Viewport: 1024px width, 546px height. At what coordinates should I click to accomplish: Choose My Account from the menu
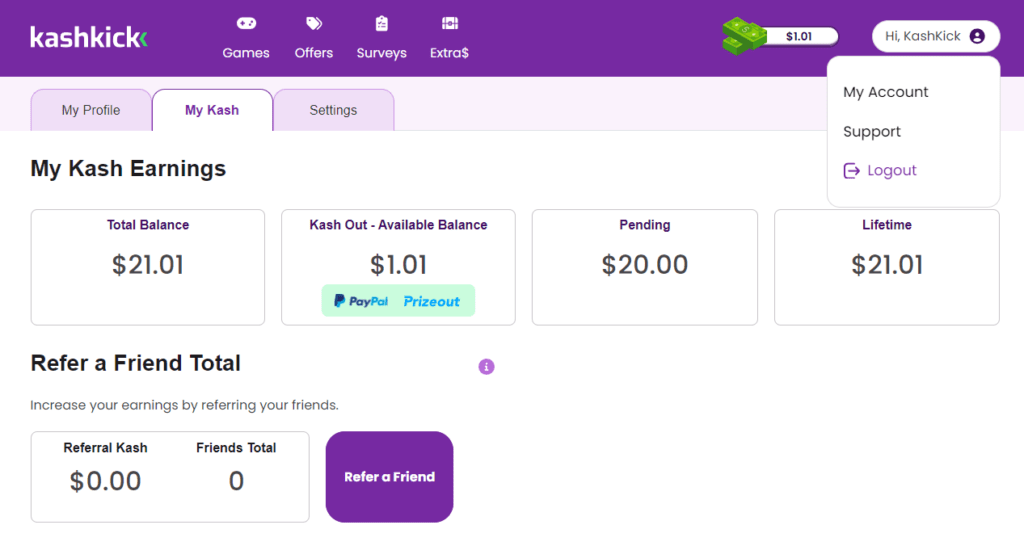886,92
